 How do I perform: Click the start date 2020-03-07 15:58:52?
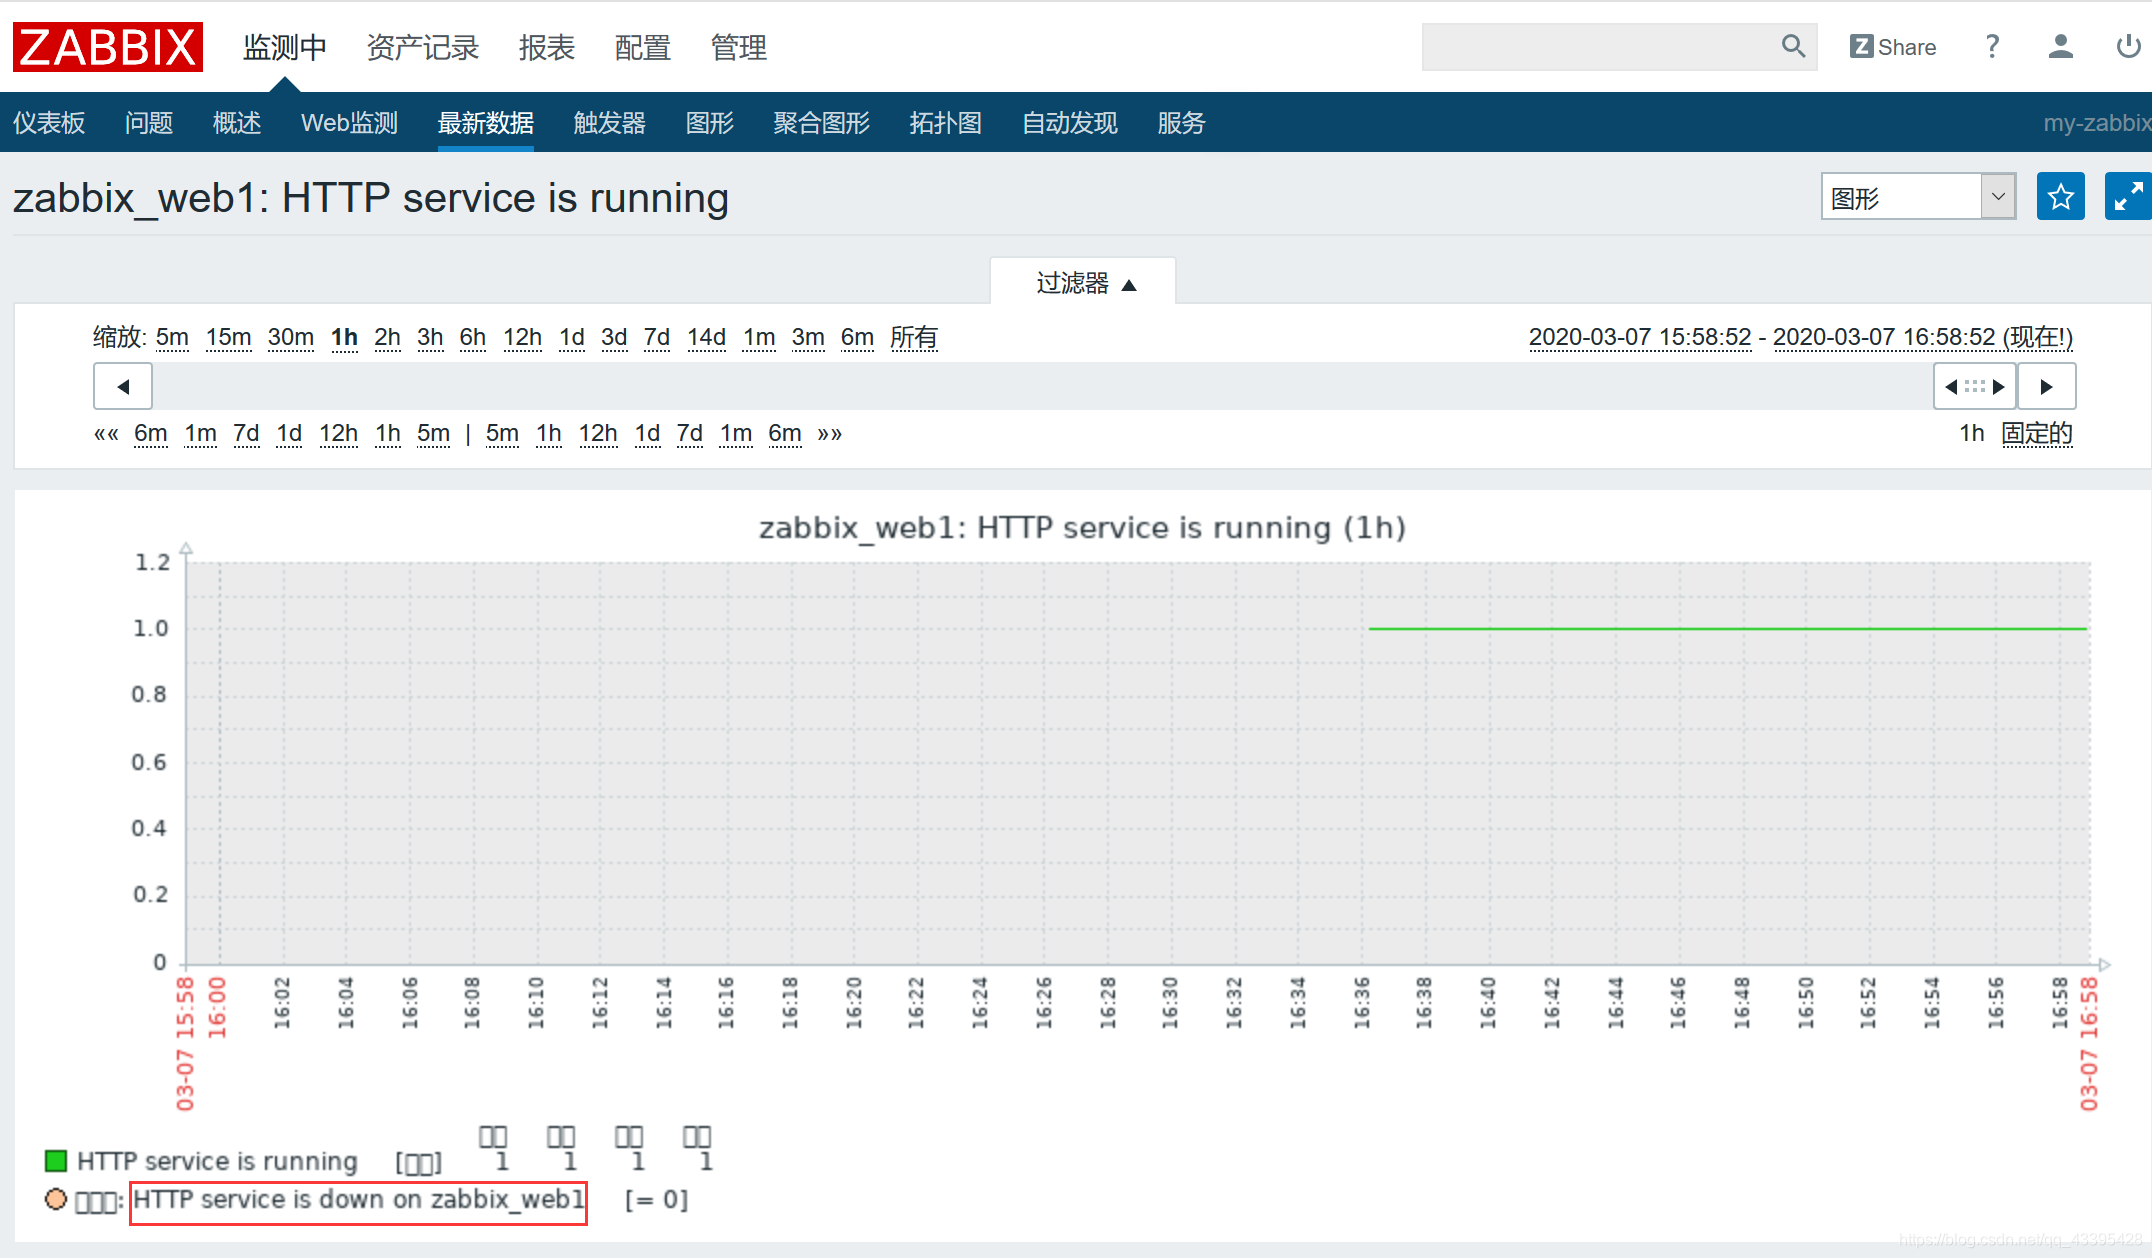(1640, 338)
